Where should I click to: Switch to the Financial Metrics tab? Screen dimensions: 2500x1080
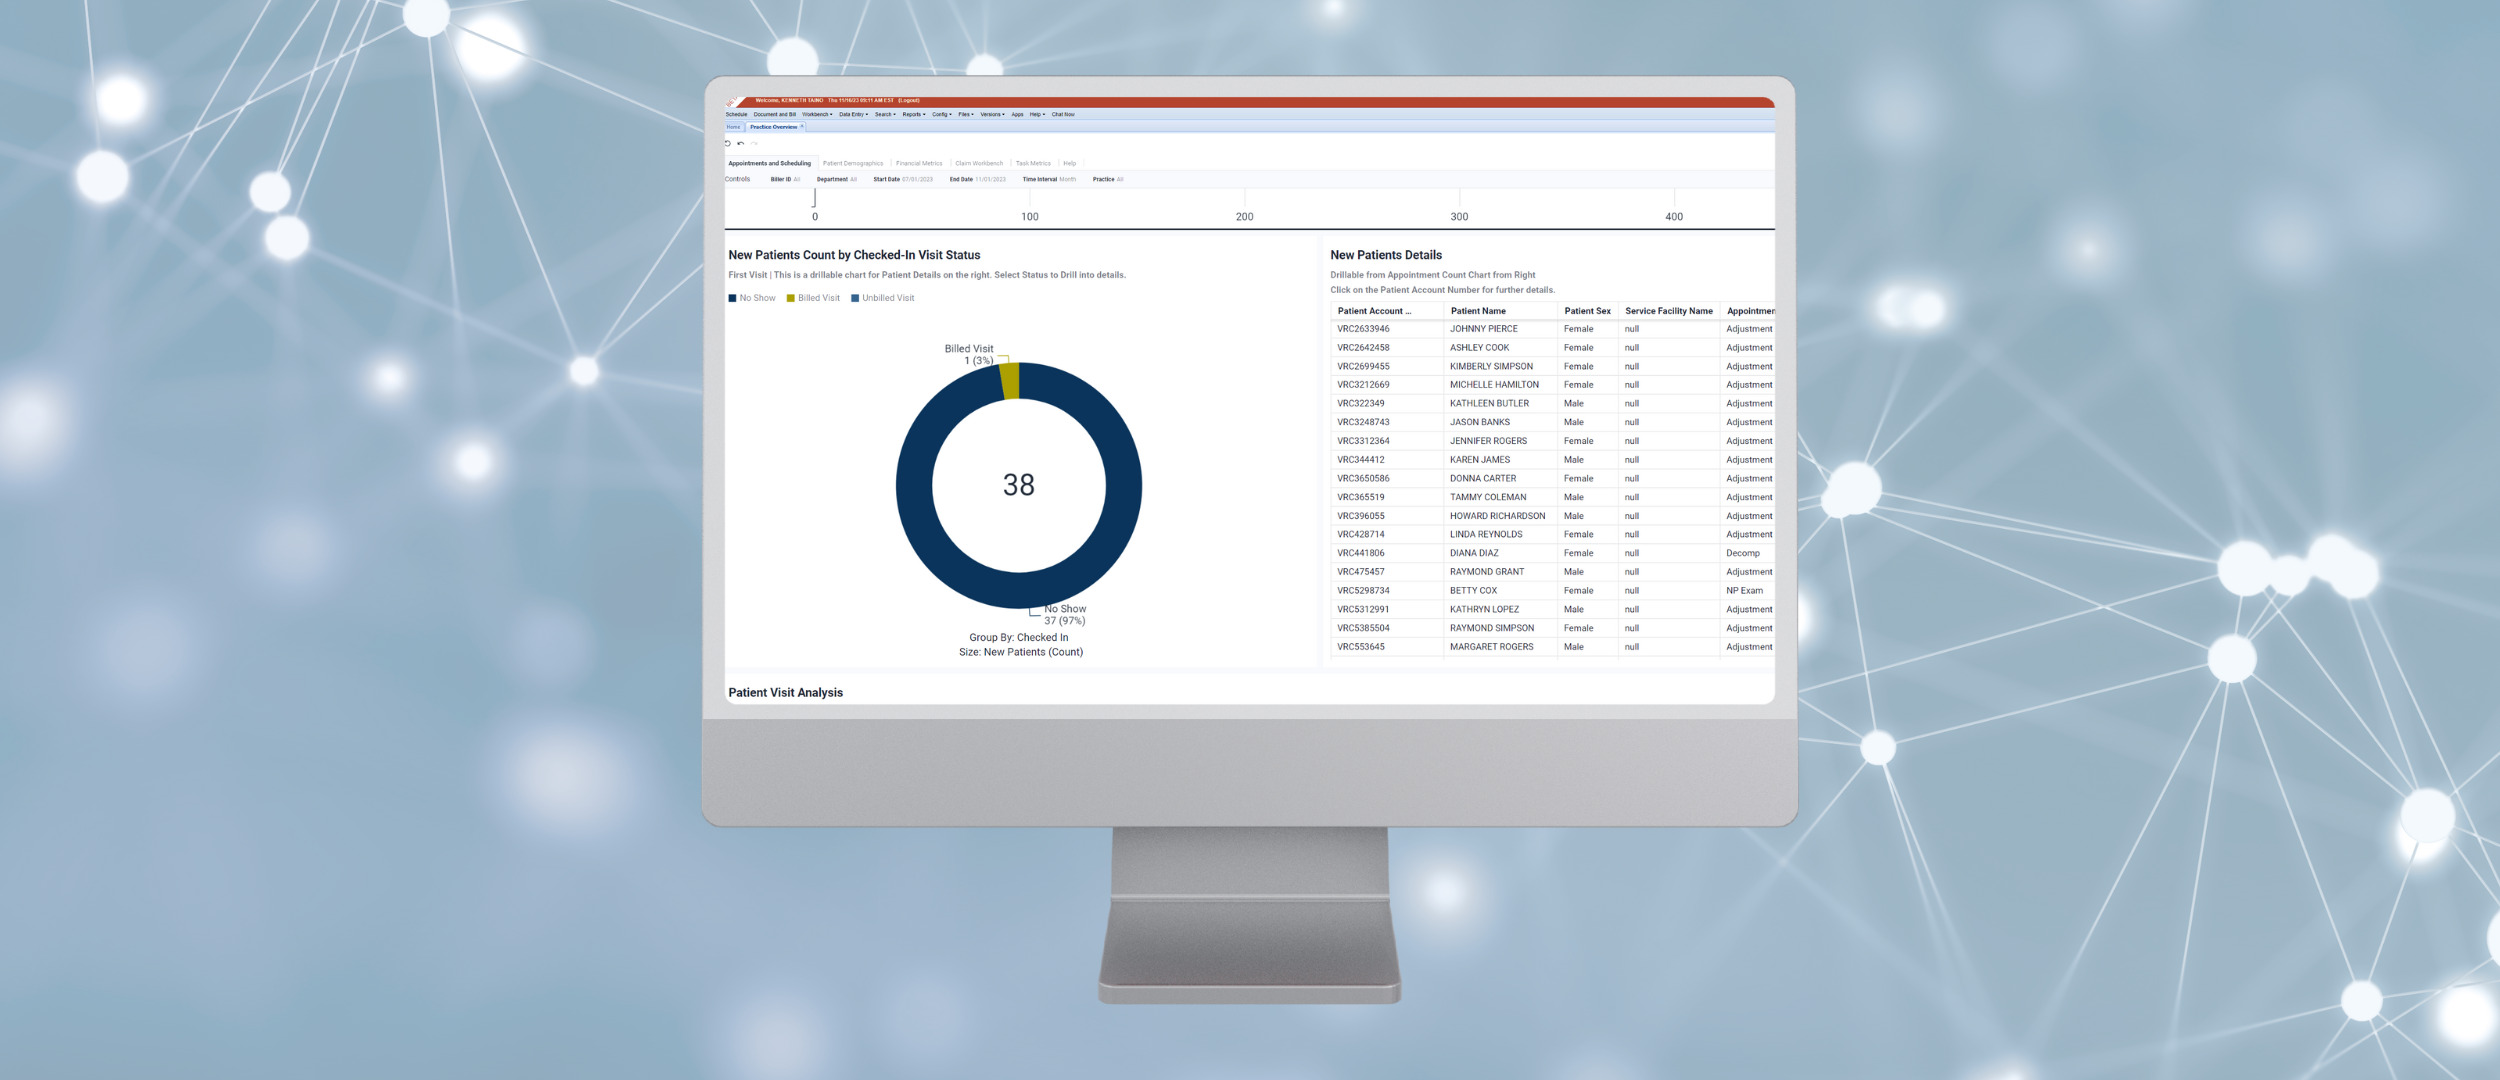918,163
